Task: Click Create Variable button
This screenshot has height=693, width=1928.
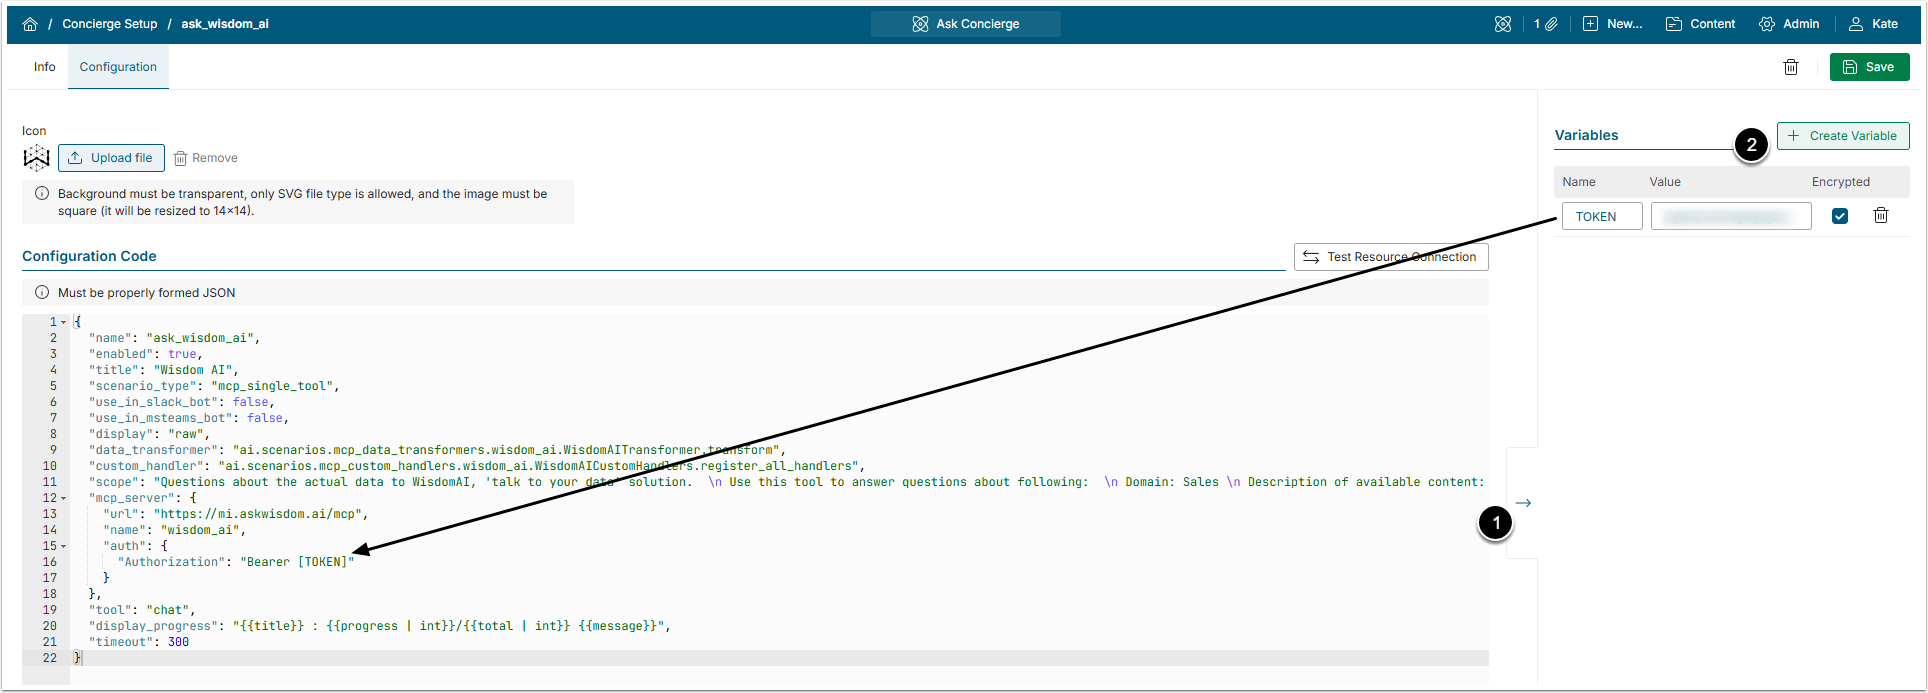Action: click(1842, 136)
